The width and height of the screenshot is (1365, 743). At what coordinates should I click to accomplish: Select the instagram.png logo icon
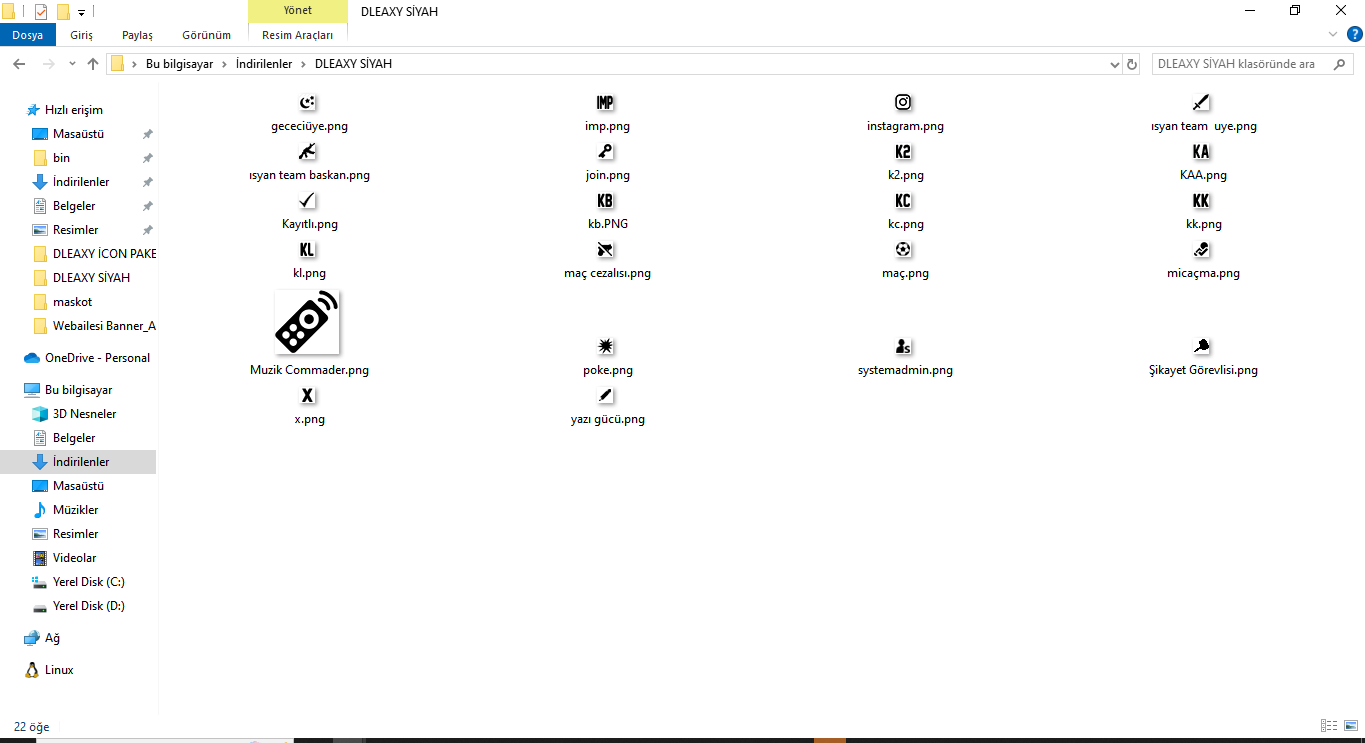pyautogui.click(x=904, y=103)
